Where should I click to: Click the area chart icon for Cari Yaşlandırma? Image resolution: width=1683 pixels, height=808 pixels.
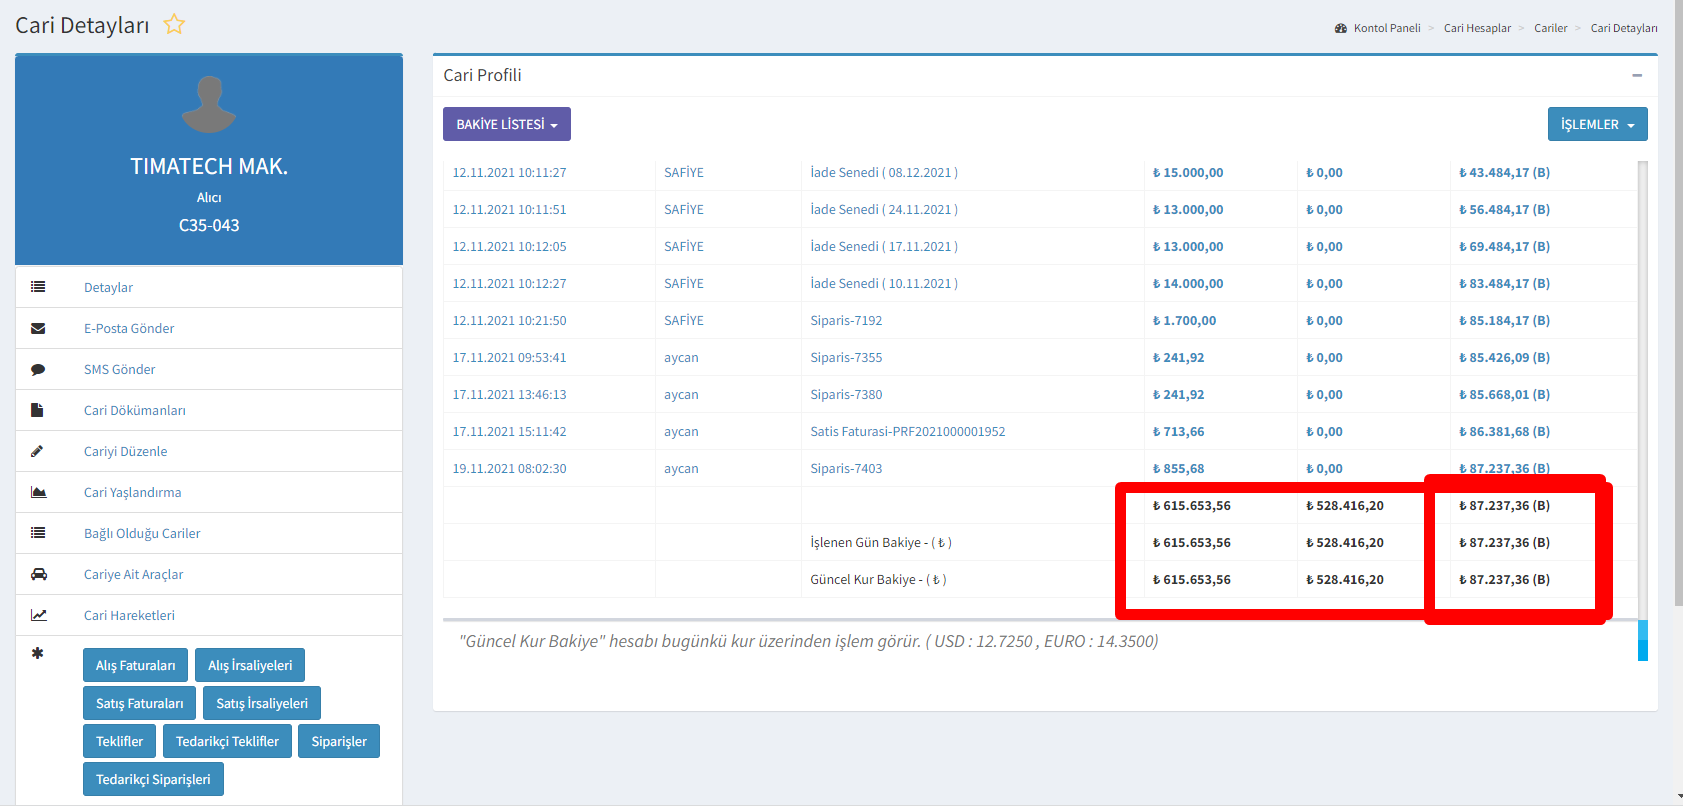coord(38,492)
